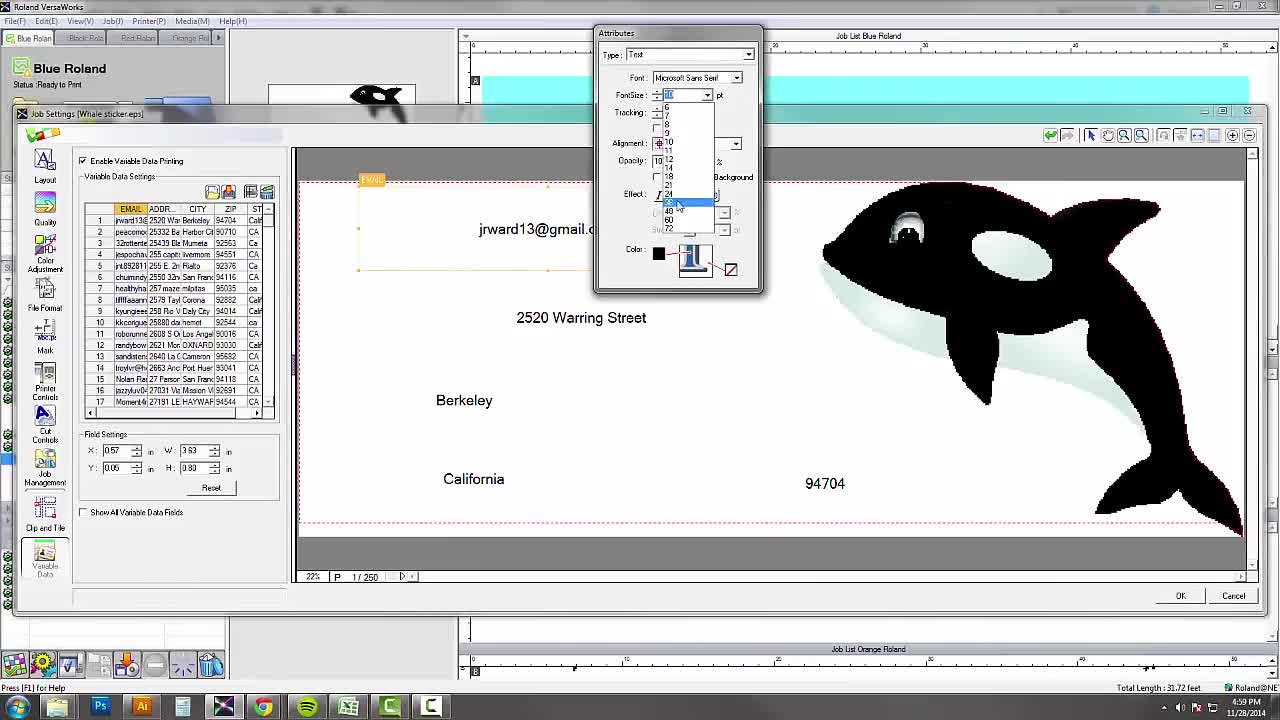Click the Windows Start button
The image size is (1280, 720).
click(x=18, y=706)
